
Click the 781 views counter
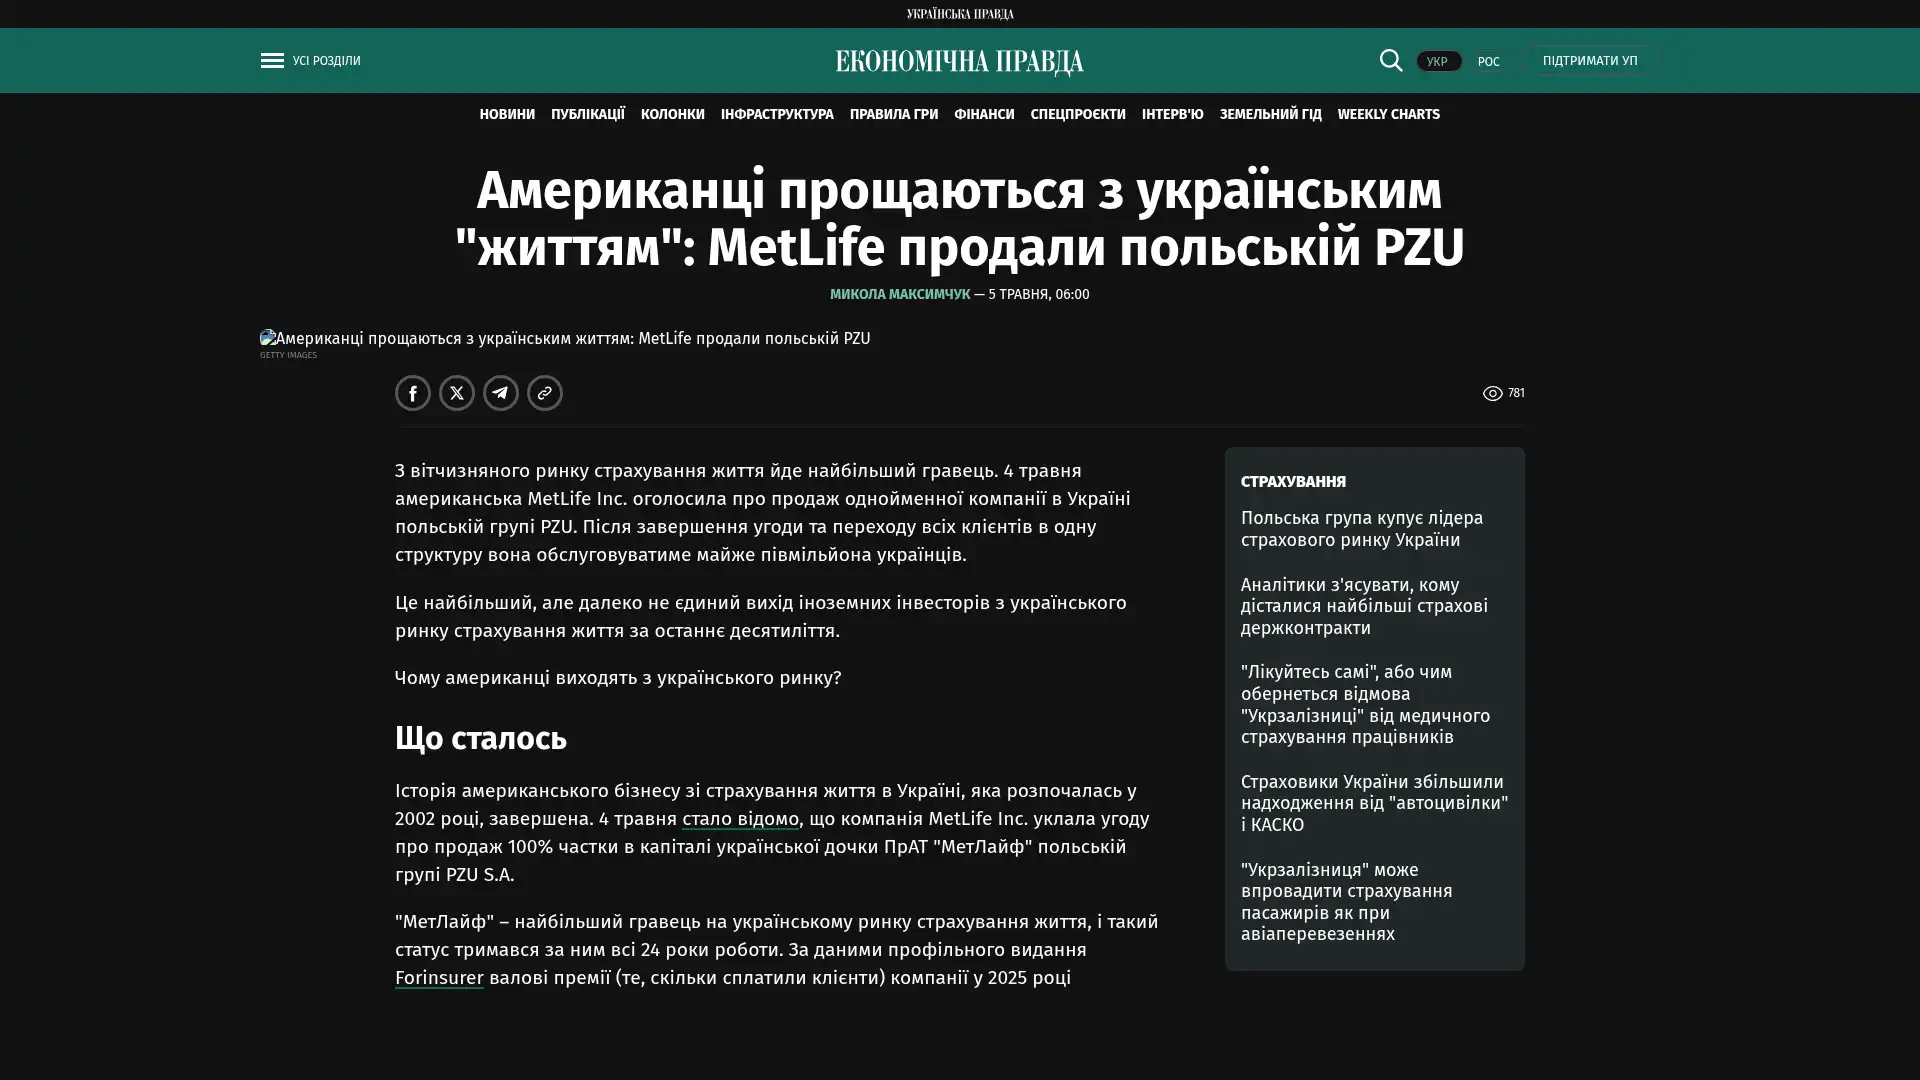[1503, 393]
